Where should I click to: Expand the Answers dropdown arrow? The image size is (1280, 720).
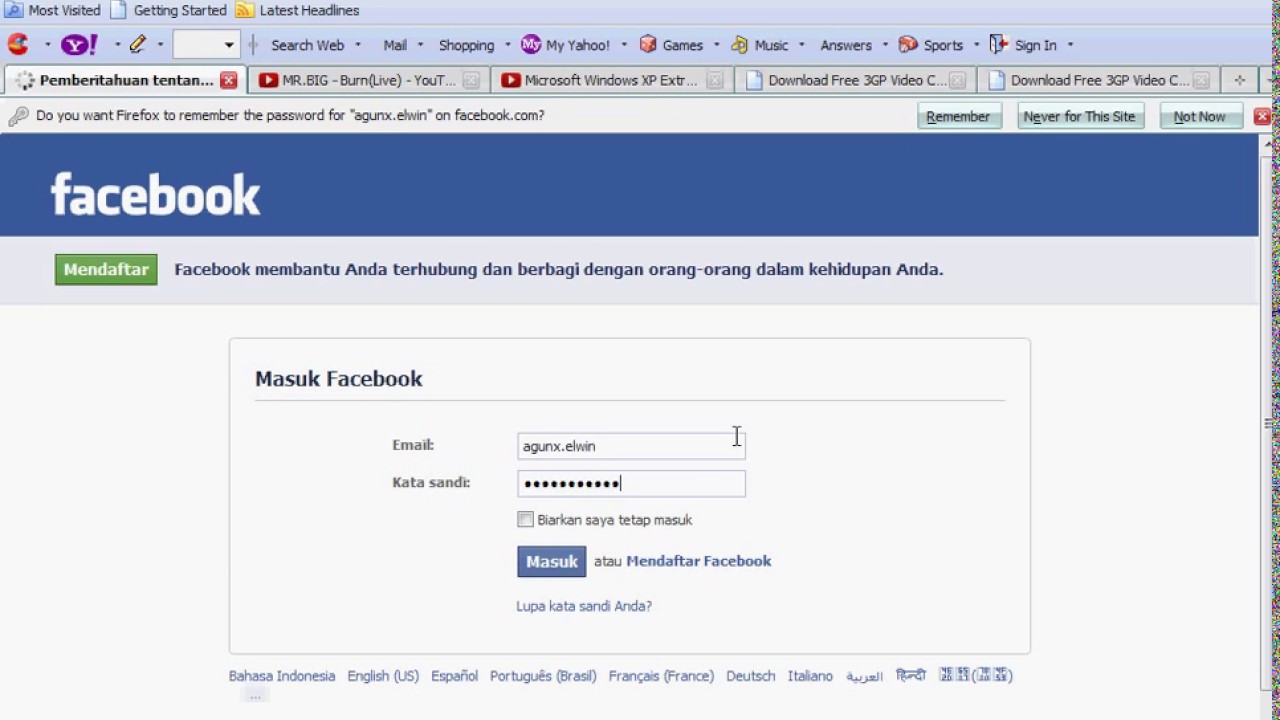(885, 45)
